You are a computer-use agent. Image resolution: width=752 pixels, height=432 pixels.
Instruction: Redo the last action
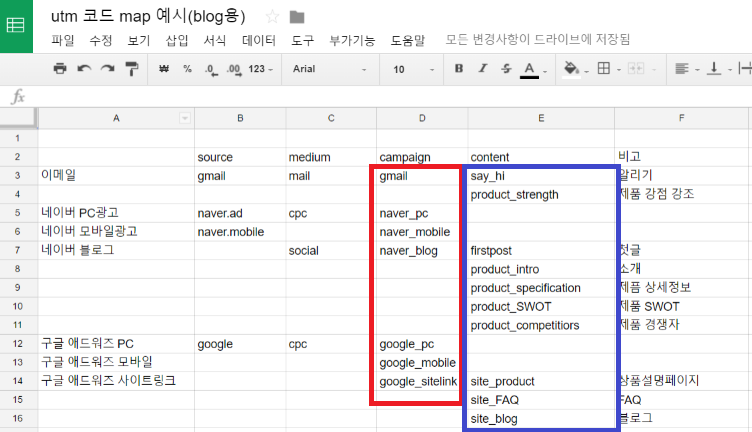[107, 69]
